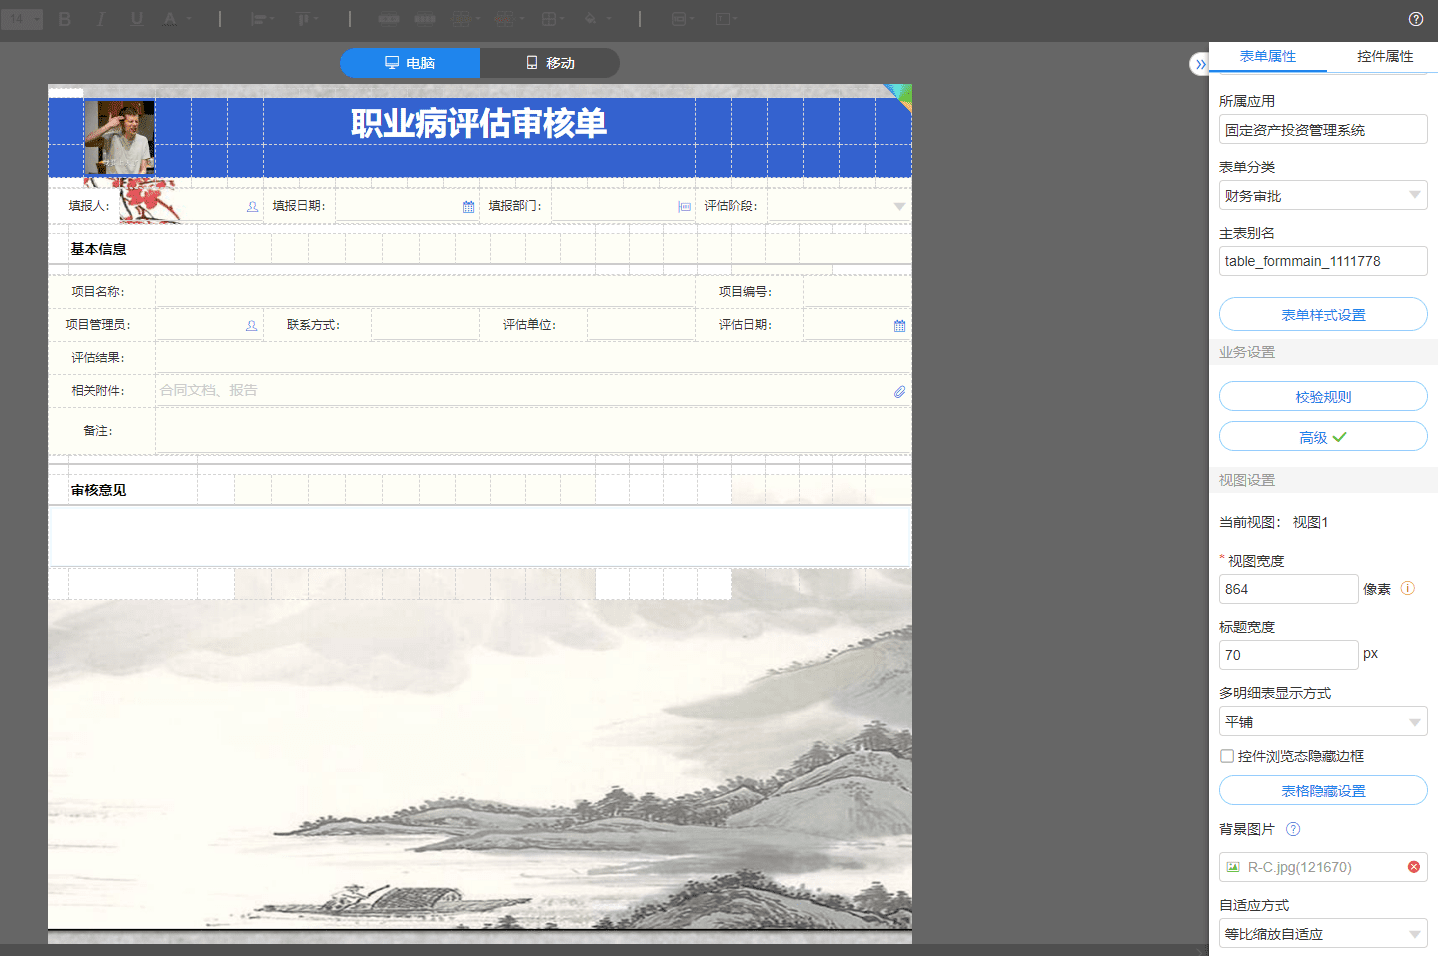Screen dimensions: 1438x956
Task: Click the 项目编号 input field
Action: tap(857, 292)
